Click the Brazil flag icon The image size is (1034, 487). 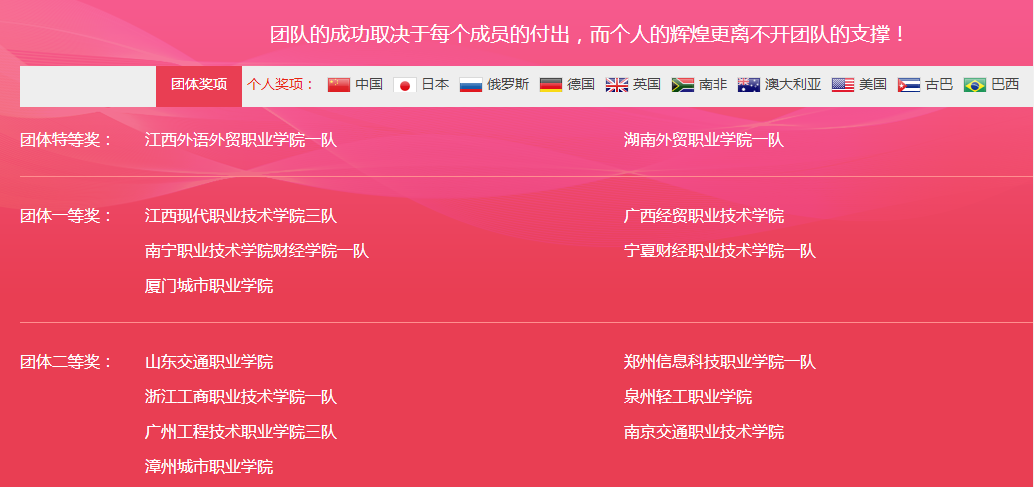click(x=975, y=85)
